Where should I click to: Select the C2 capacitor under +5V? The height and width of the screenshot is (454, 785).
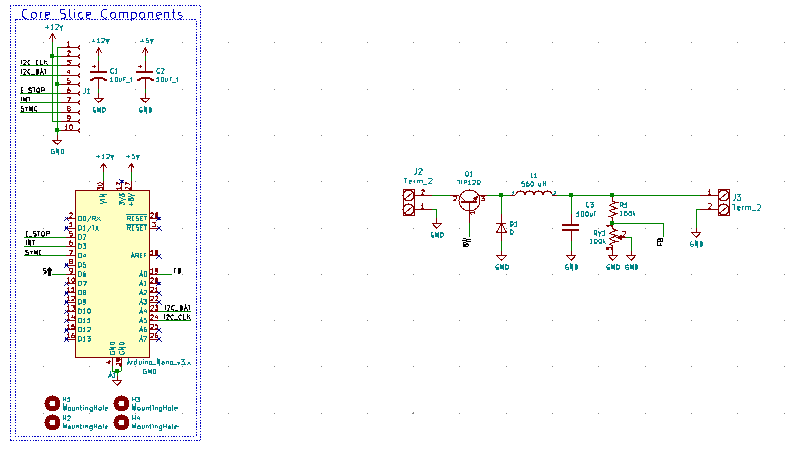coord(145,78)
